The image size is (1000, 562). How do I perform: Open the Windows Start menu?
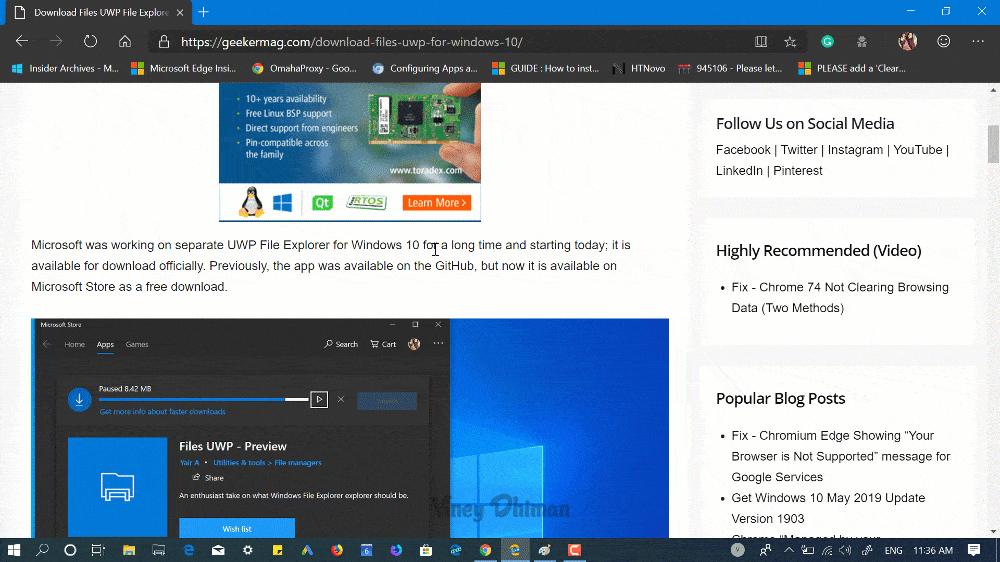click(x=13, y=550)
